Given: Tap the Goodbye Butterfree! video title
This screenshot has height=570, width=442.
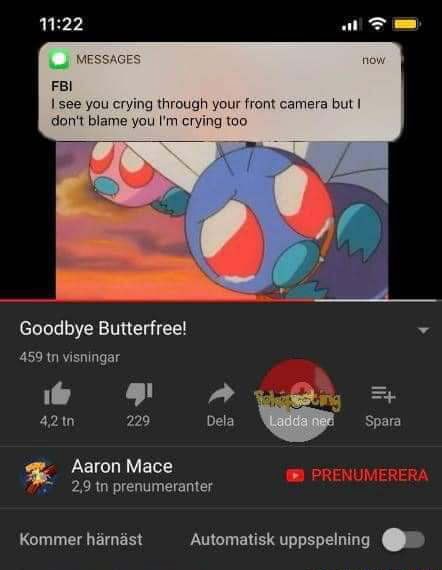Looking at the screenshot, I should (x=103, y=329).
